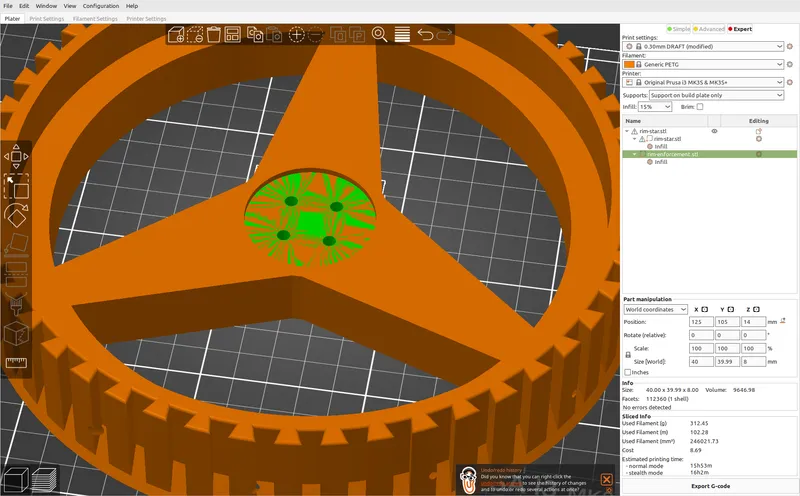Close the Undo/redo history hint notification
Viewport: 800px width, 496px height.
[x=606, y=479]
